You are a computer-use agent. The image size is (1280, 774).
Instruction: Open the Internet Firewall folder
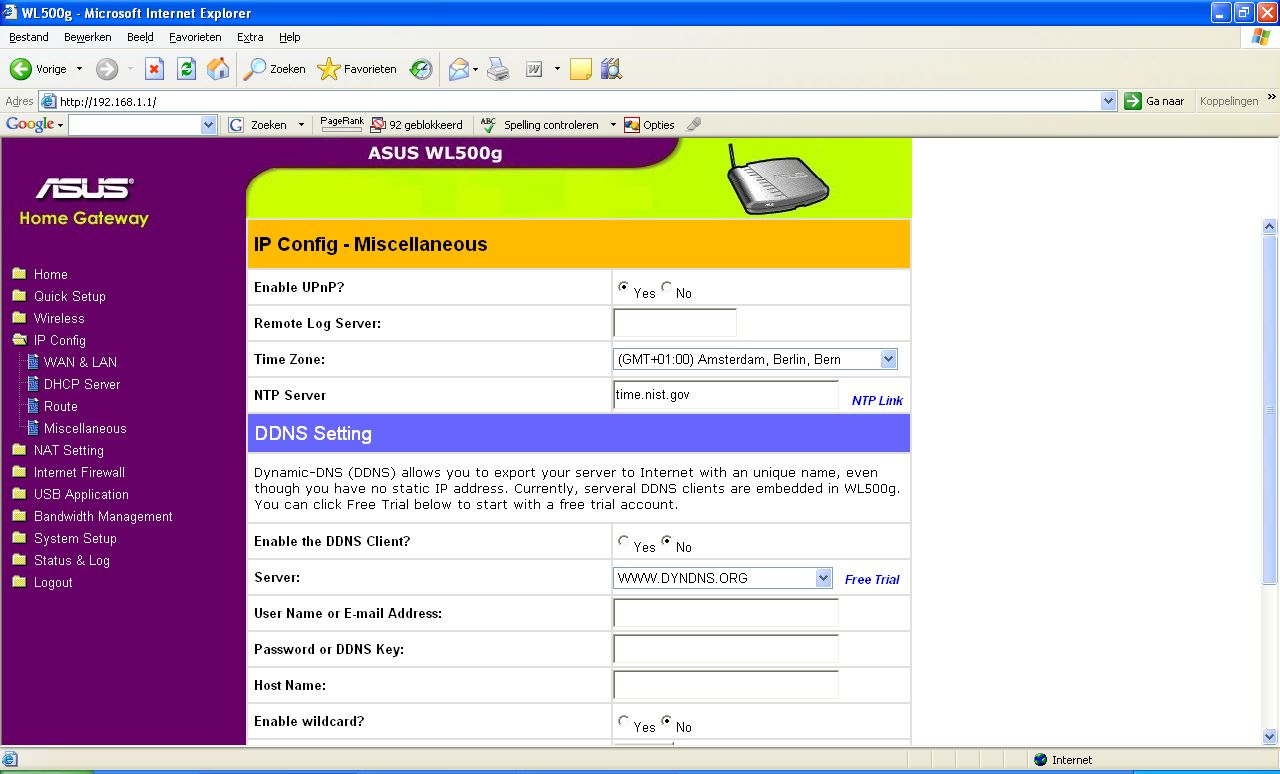[79, 472]
